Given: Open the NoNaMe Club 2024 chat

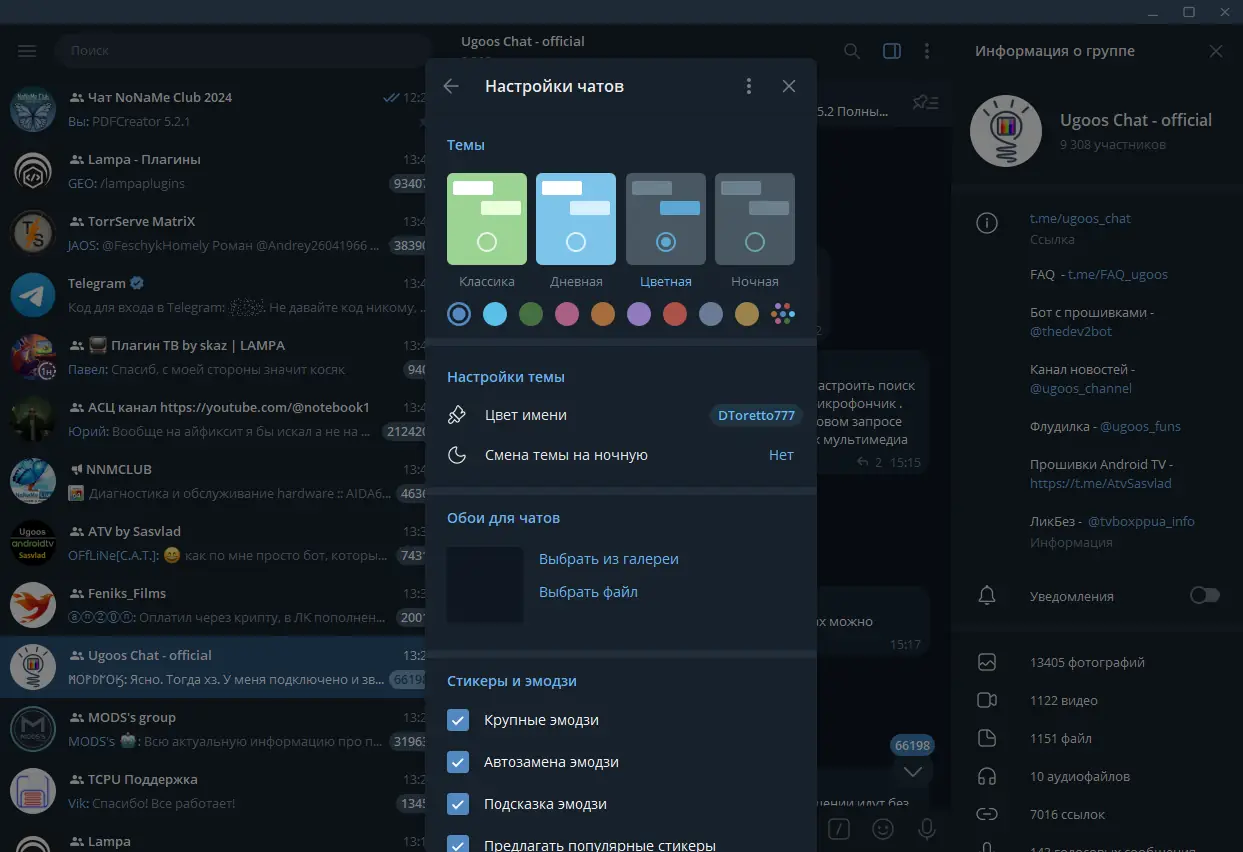Looking at the screenshot, I should click(x=214, y=109).
